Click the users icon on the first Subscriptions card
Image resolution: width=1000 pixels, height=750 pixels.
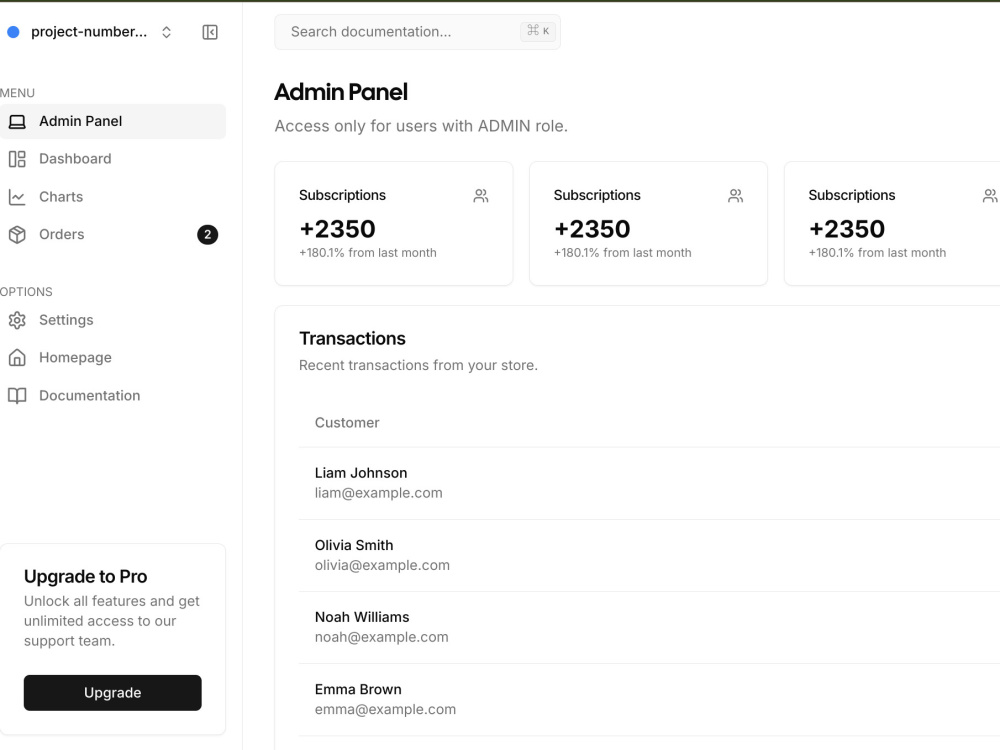[481, 195]
